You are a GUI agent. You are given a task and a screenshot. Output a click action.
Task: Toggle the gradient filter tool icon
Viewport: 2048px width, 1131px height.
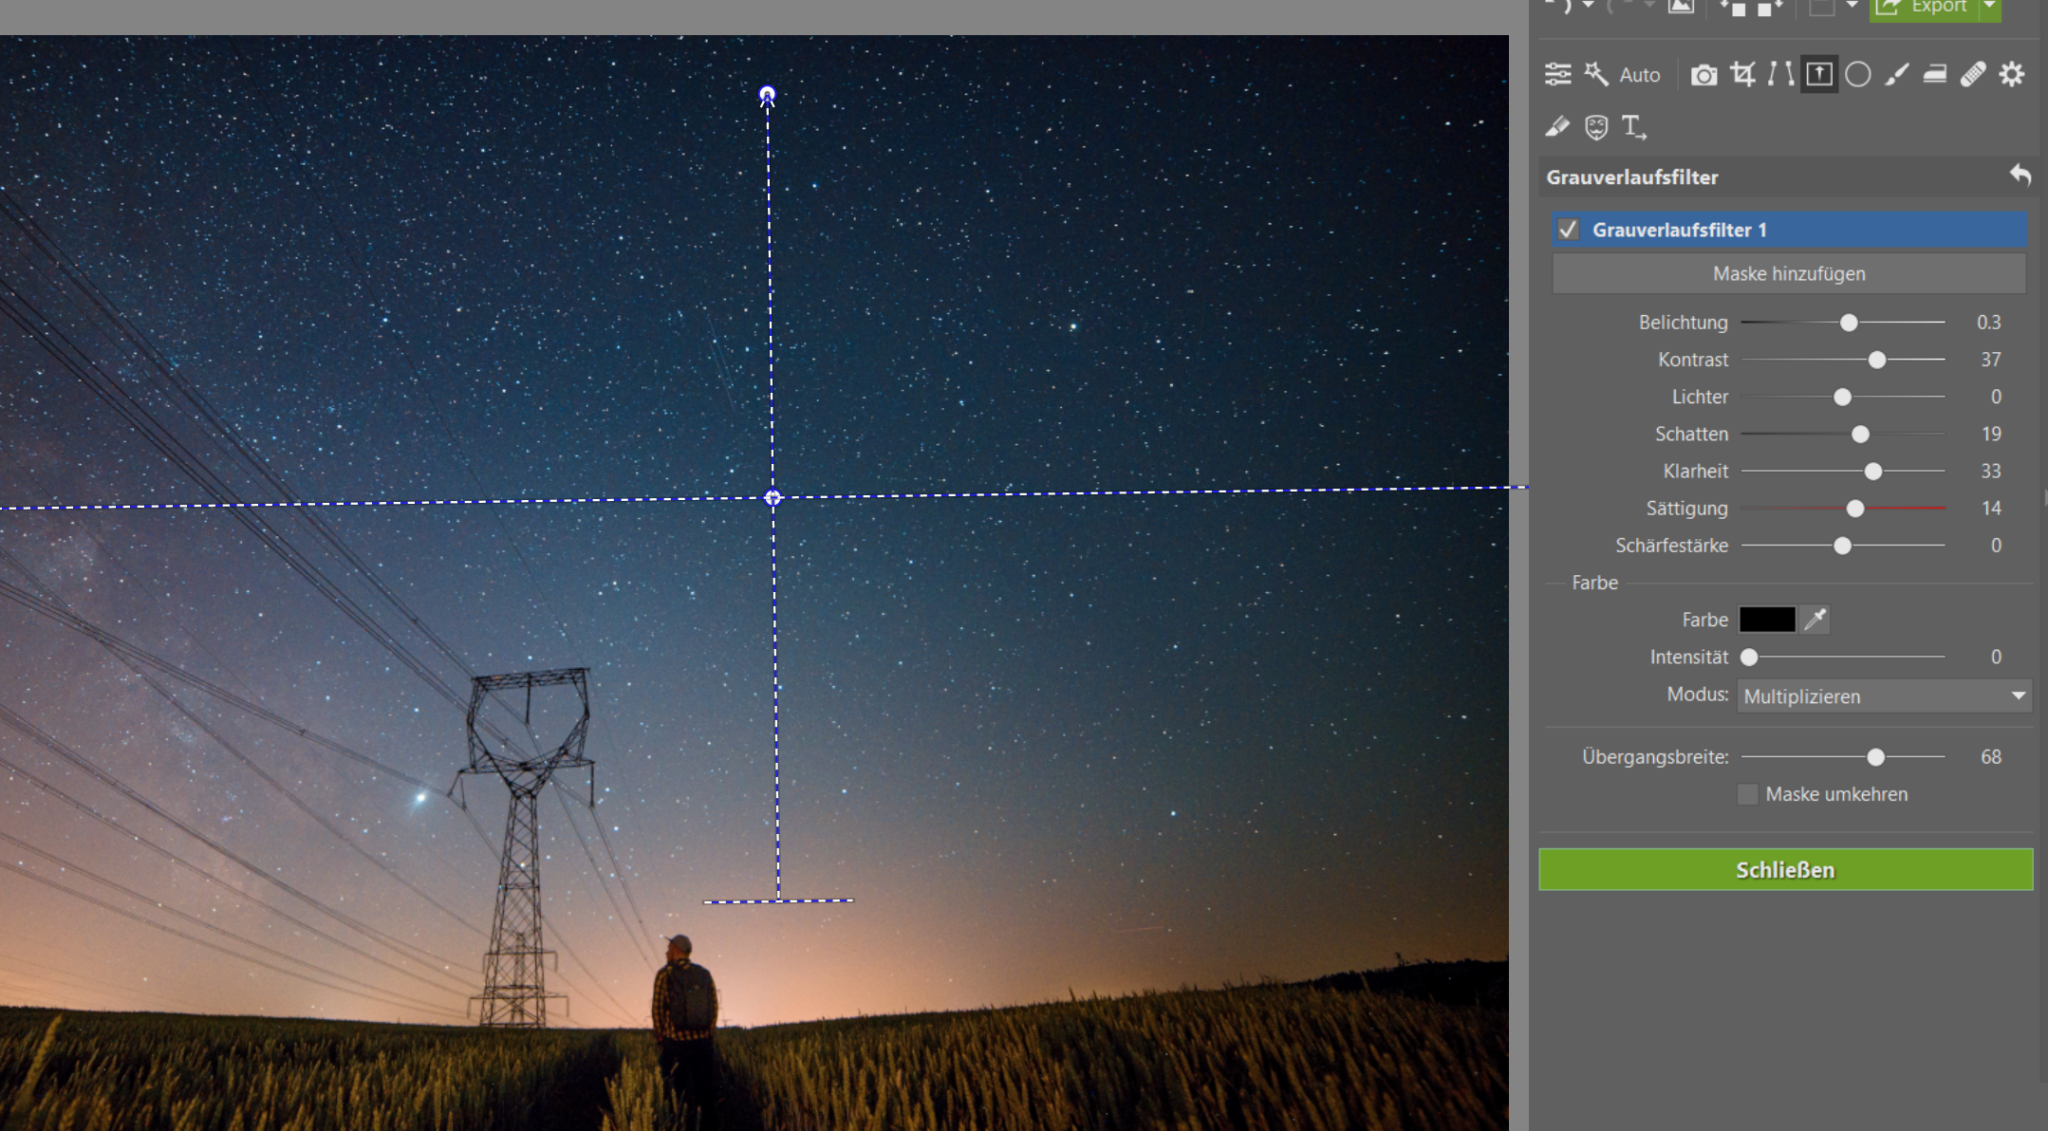pyautogui.click(x=1819, y=74)
